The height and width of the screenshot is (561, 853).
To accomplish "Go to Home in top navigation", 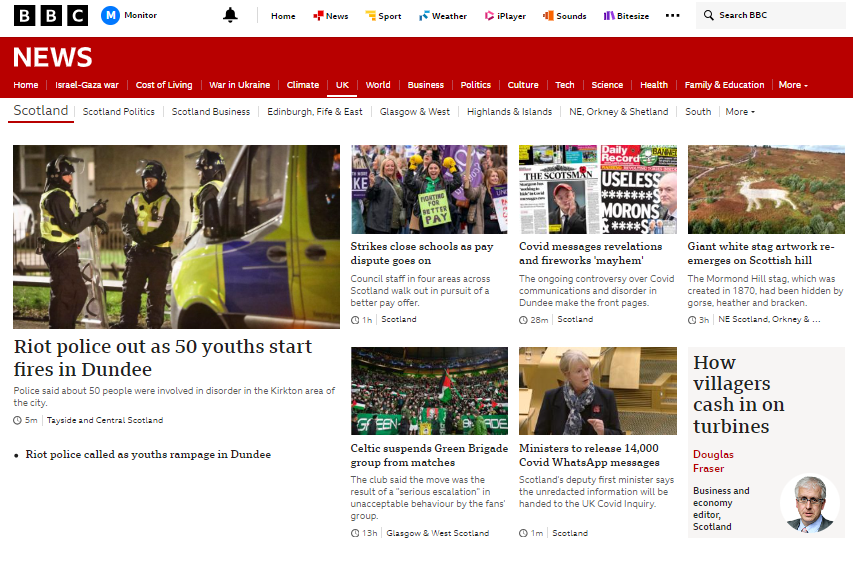I will 283,16.
